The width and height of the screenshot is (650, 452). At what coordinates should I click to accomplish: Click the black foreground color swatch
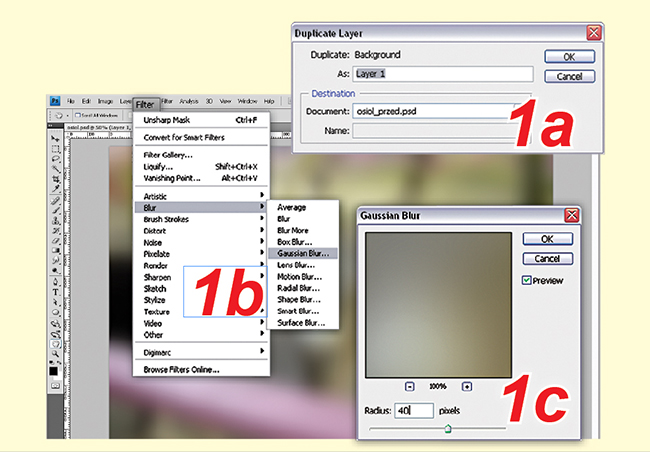click(x=53, y=370)
